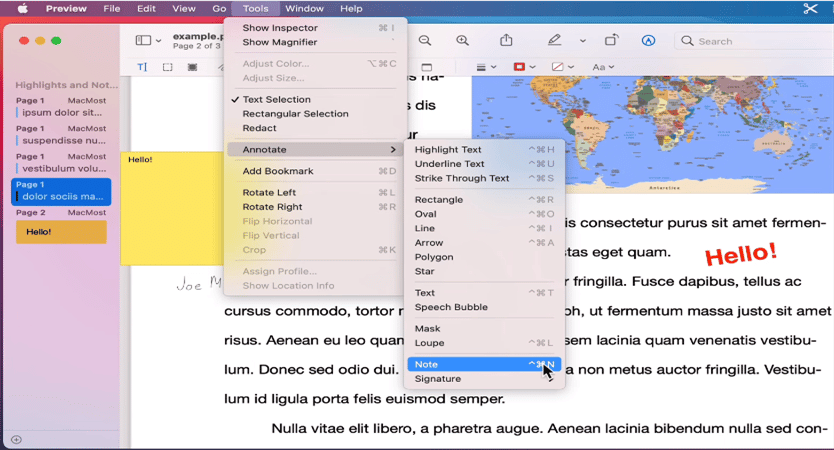Choose Strike Through Text annotation
This screenshot has width=834, height=450.
pos(484,178)
